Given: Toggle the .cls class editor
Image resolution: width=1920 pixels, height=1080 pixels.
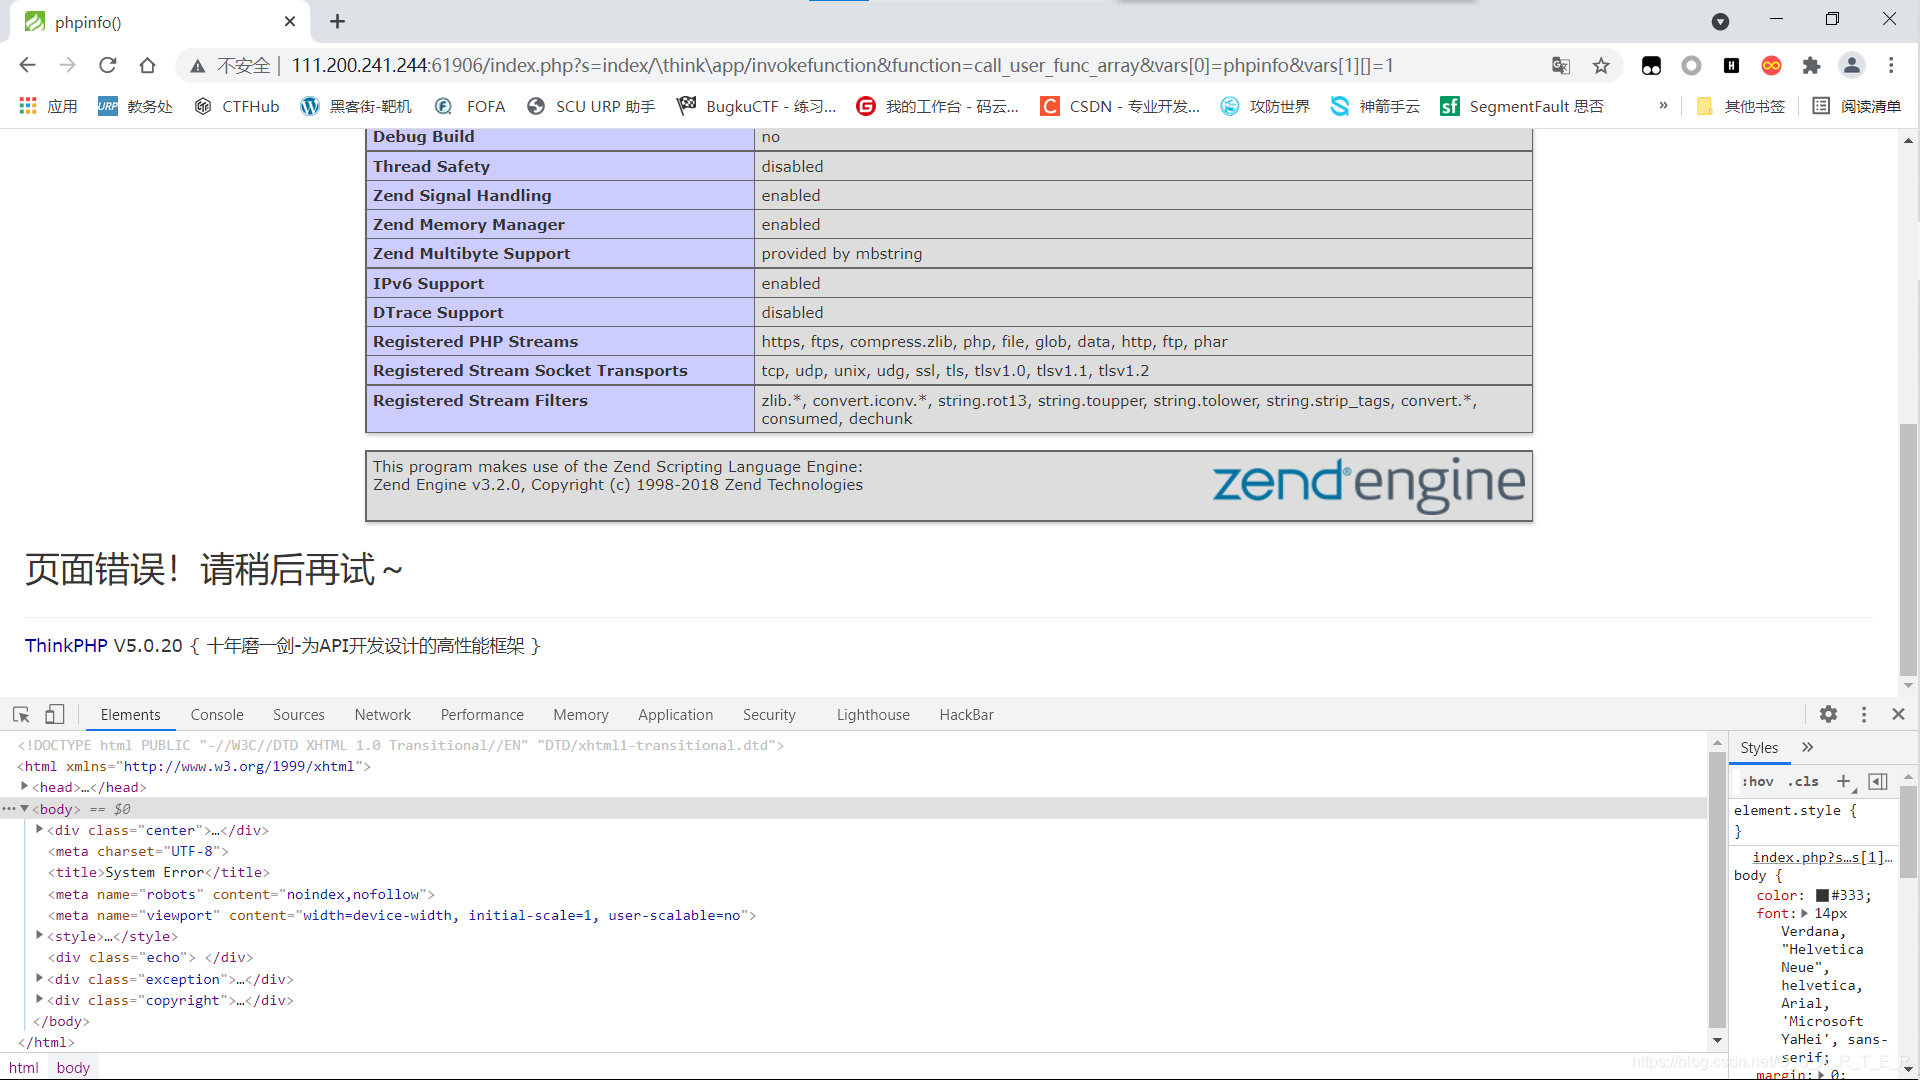Looking at the screenshot, I should click(x=1803, y=782).
